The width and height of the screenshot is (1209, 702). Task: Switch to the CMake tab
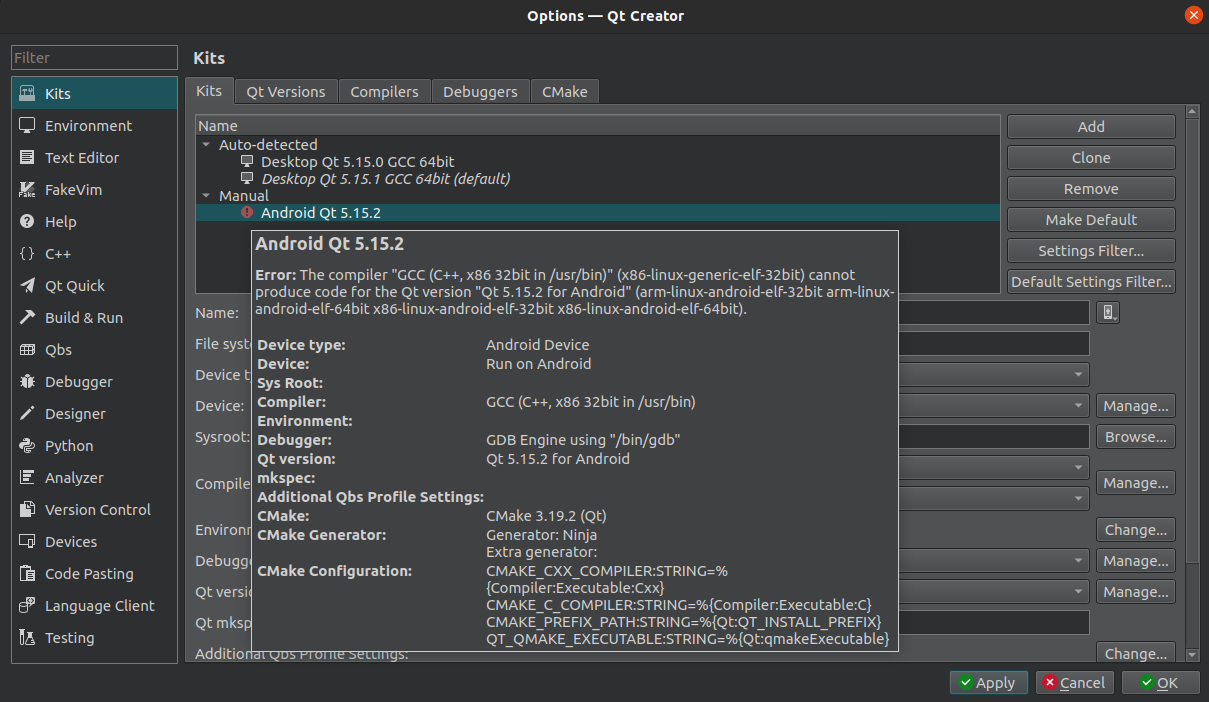(565, 91)
